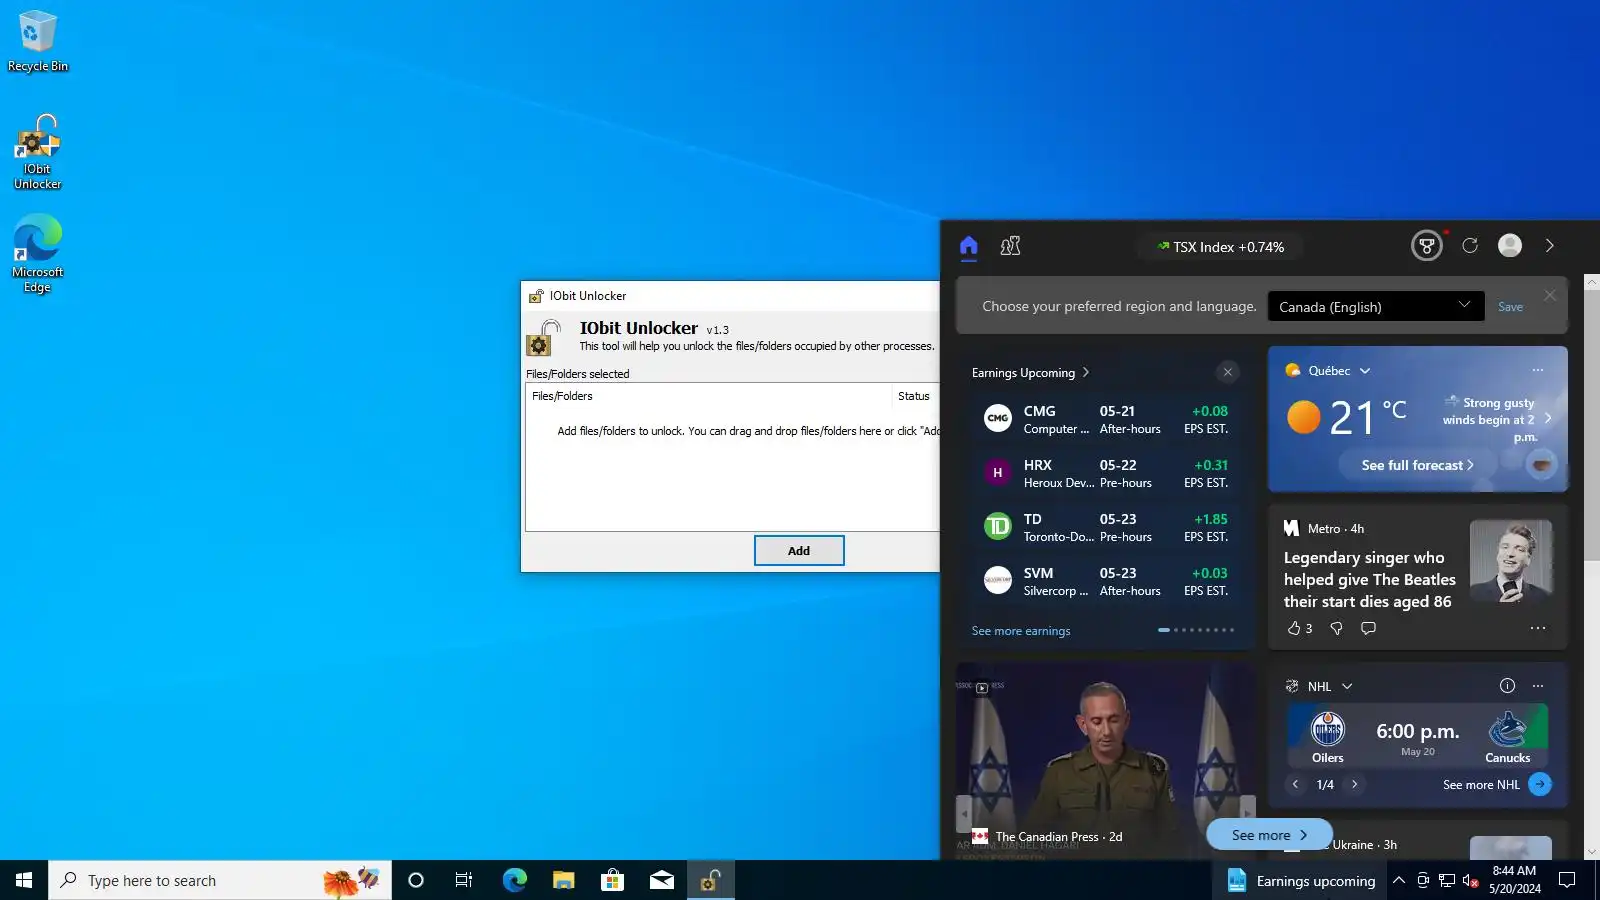Close the Earnings Upcoming card
This screenshot has height=900, width=1600.
(1228, 373)
